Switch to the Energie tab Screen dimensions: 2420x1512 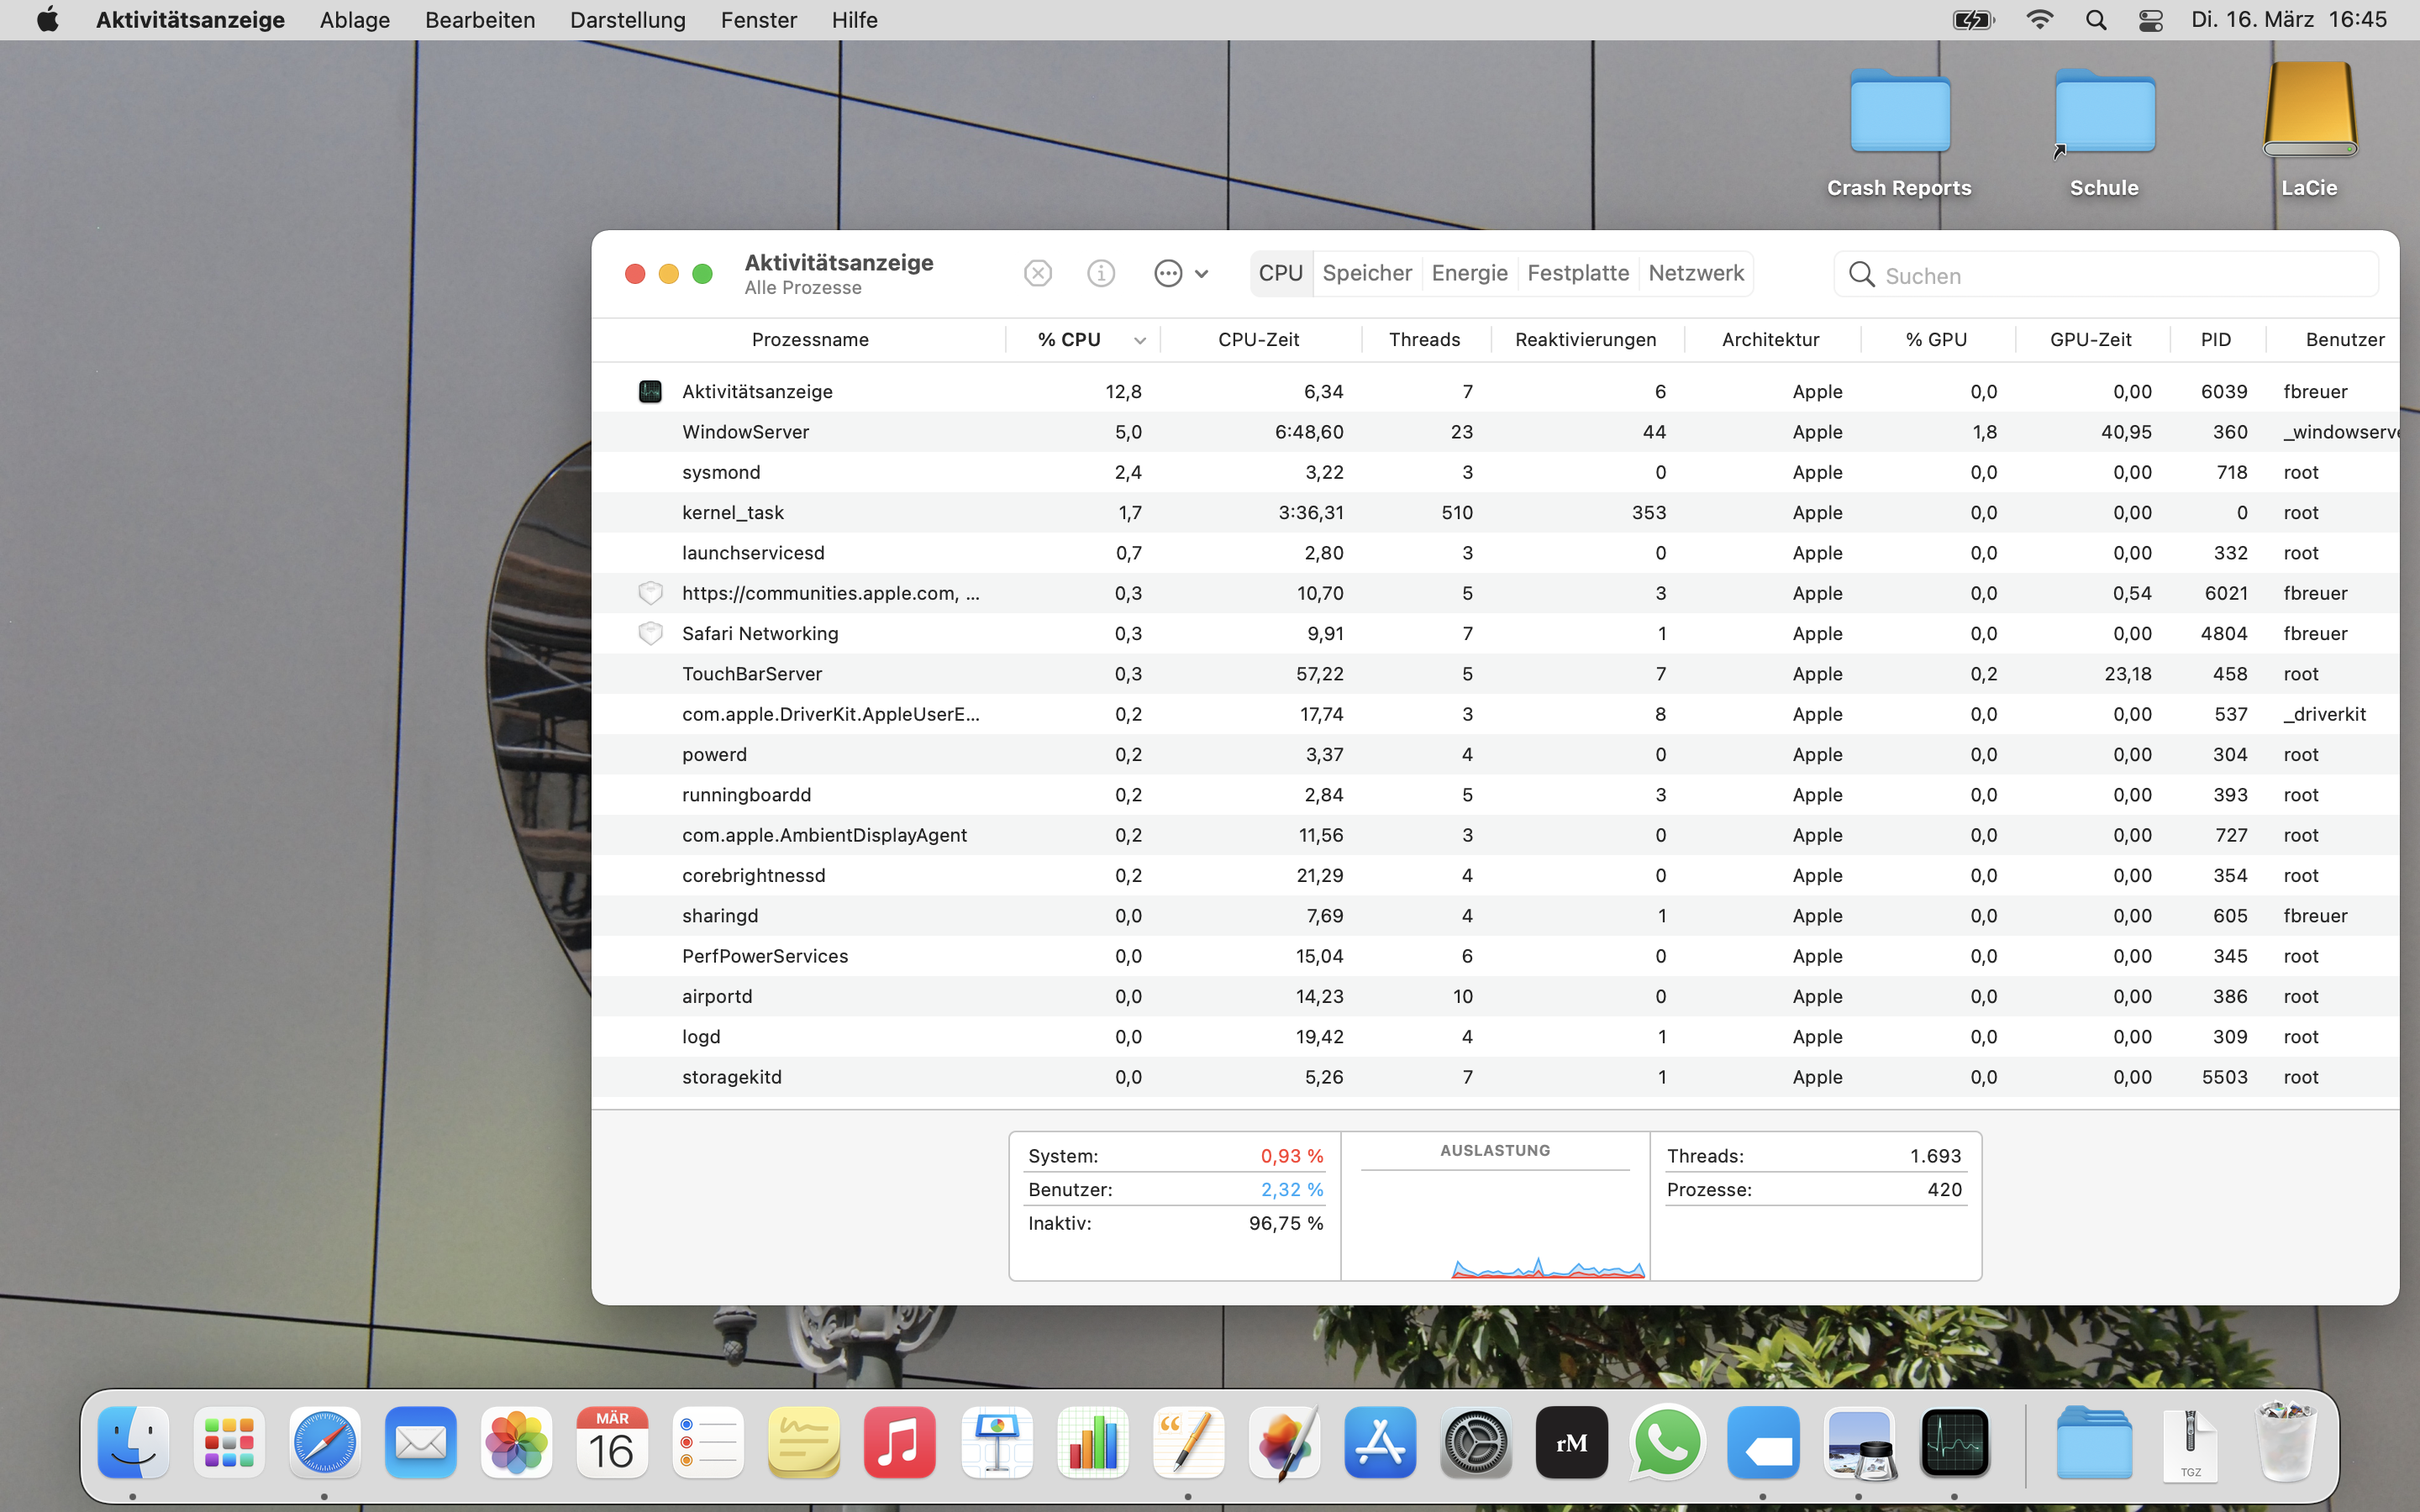[1468, 273]
